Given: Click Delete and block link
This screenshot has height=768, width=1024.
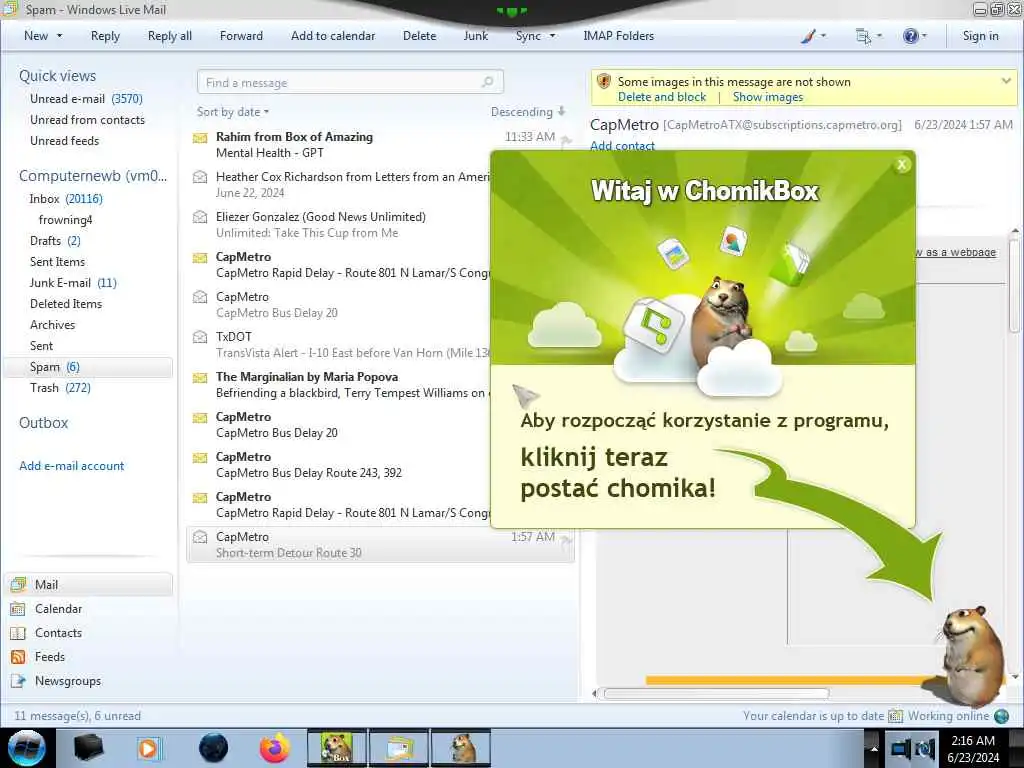Looking at the screenshot, I should coord(662,97).
